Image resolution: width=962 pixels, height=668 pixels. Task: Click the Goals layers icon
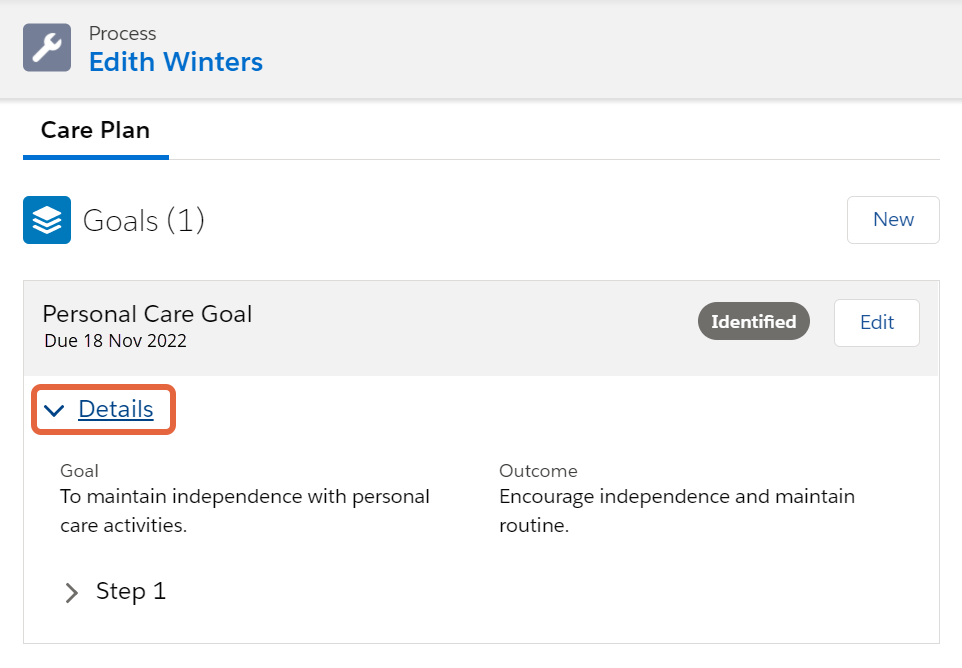47,220
